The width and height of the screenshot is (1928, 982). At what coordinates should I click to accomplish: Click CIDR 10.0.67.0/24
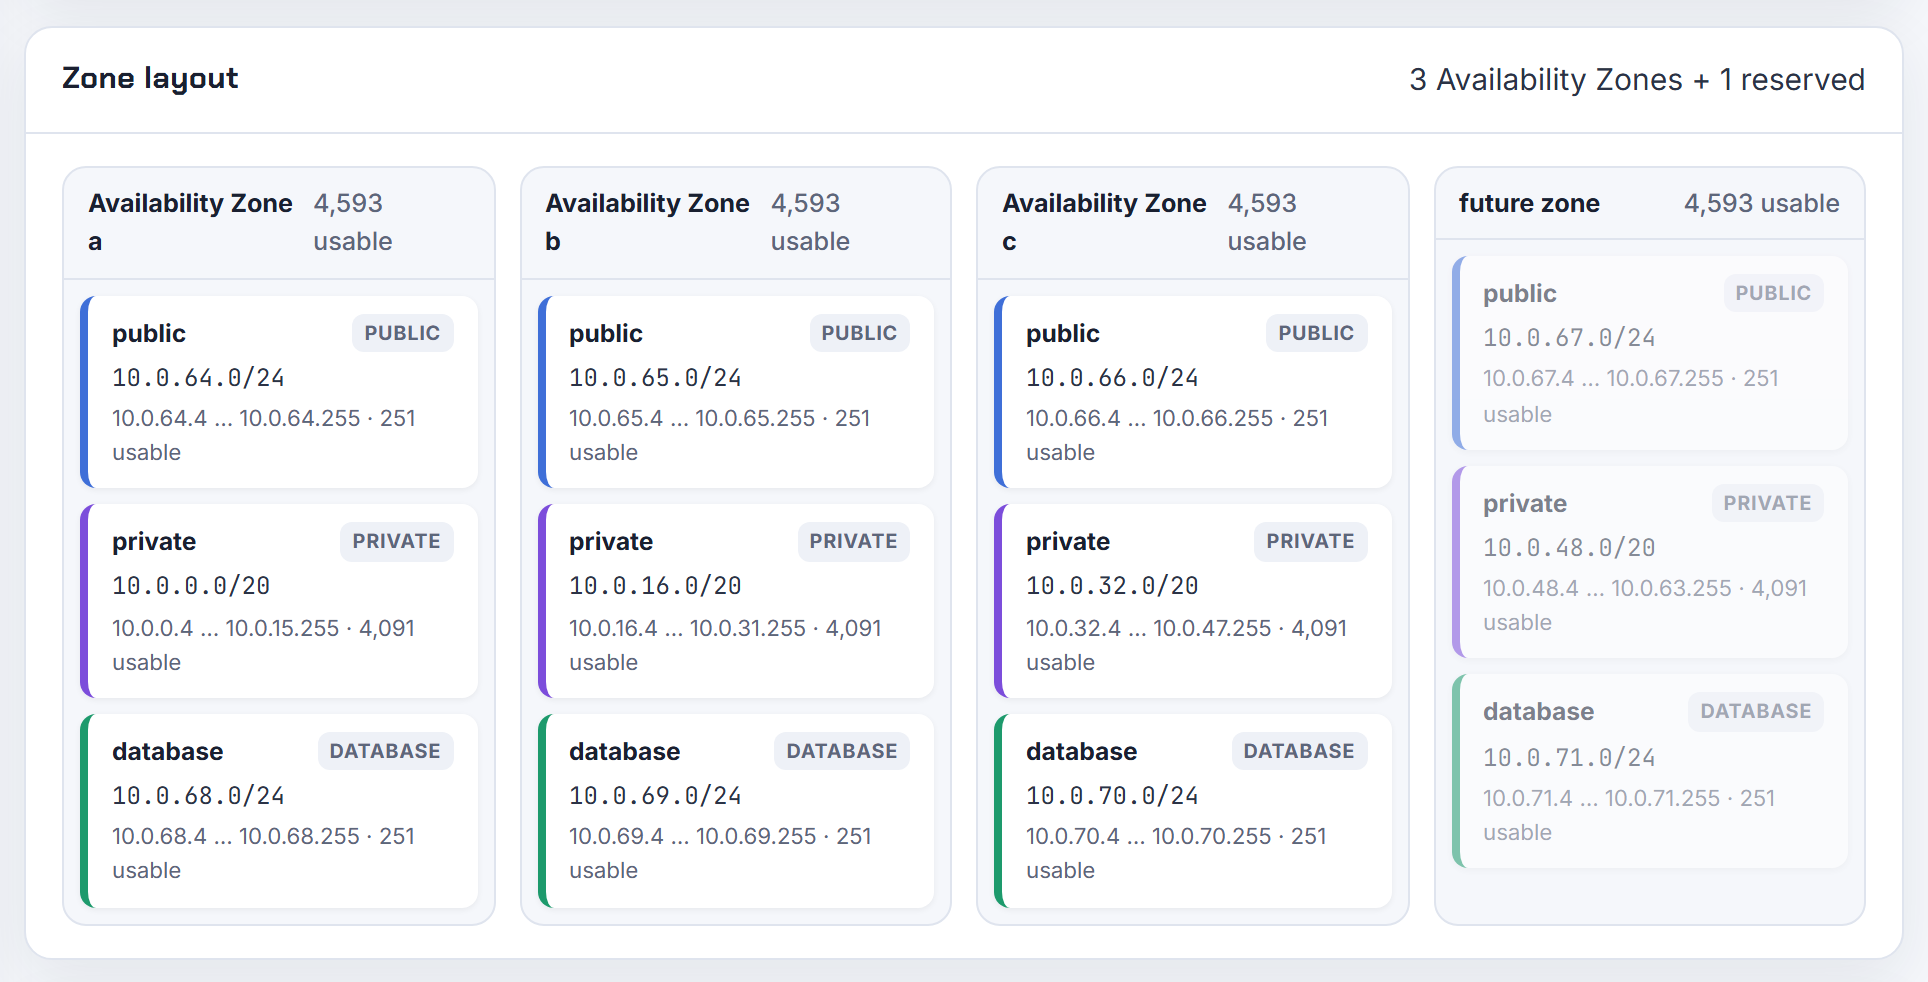(x=1569, y=338)
